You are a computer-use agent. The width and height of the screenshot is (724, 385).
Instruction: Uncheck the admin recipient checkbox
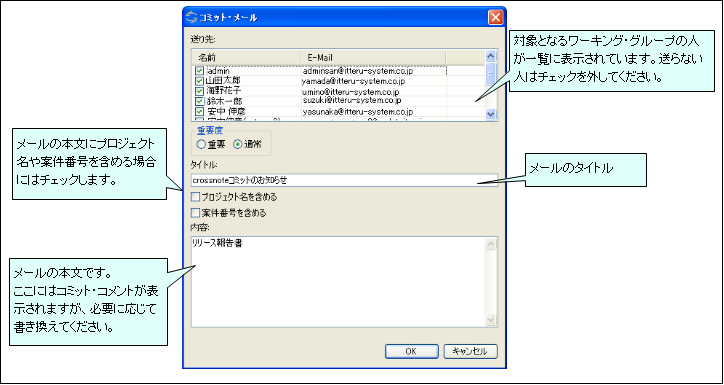199,71
